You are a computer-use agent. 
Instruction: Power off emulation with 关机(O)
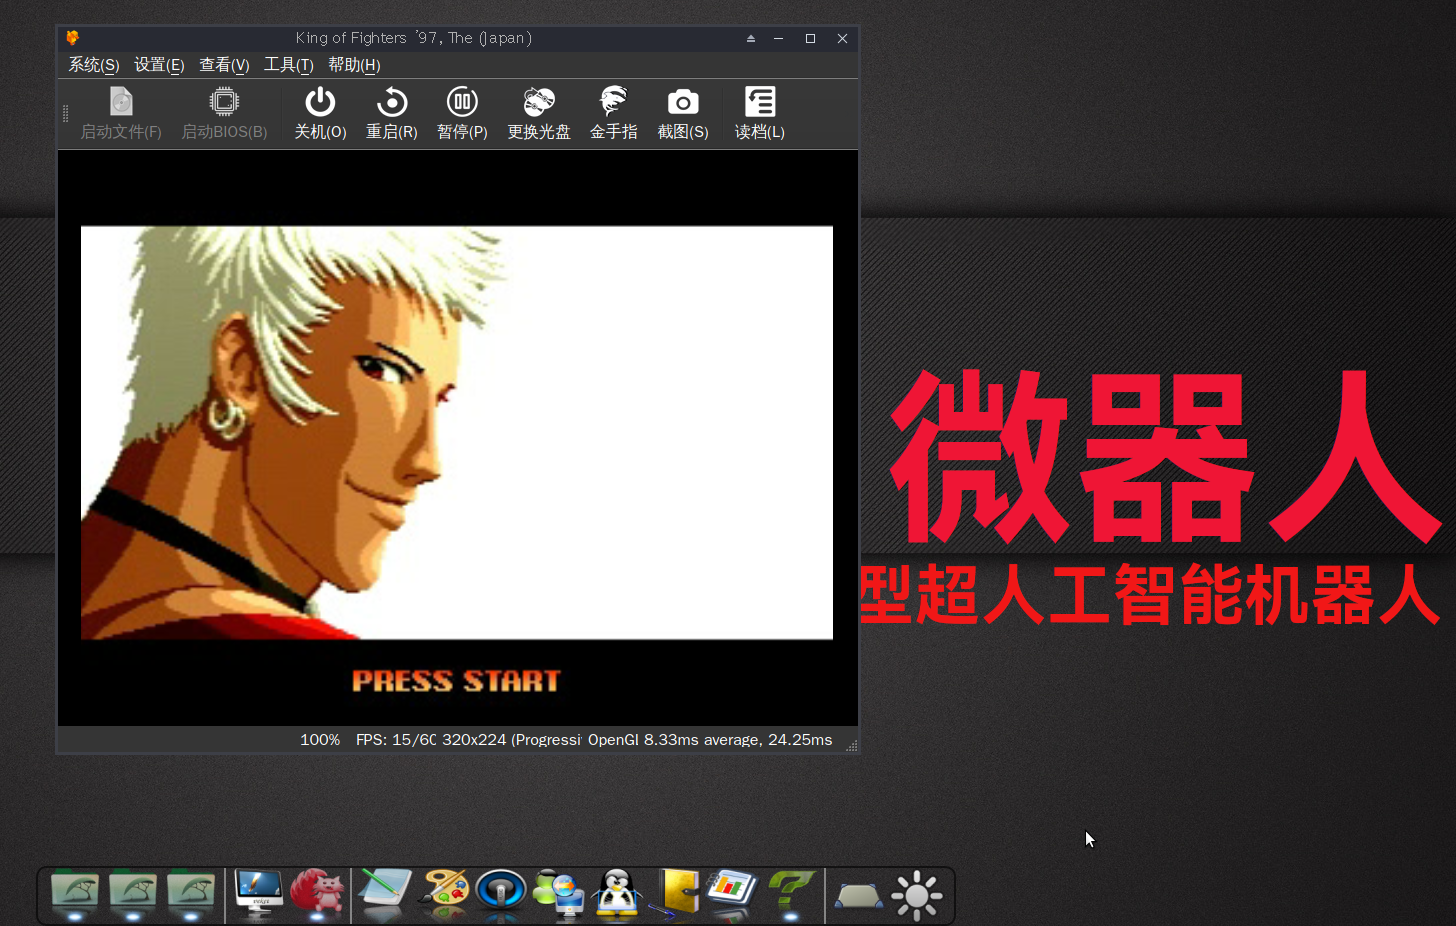(x=320, y=114)
